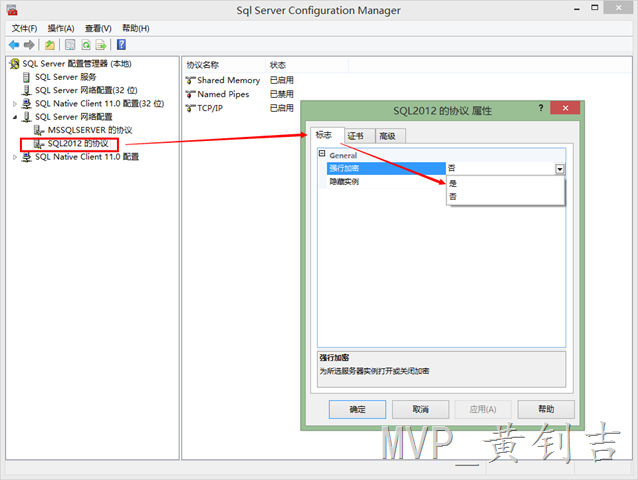Click the 协议名称 column header
Screen dimensions: 638x480
tap(224, 65)
